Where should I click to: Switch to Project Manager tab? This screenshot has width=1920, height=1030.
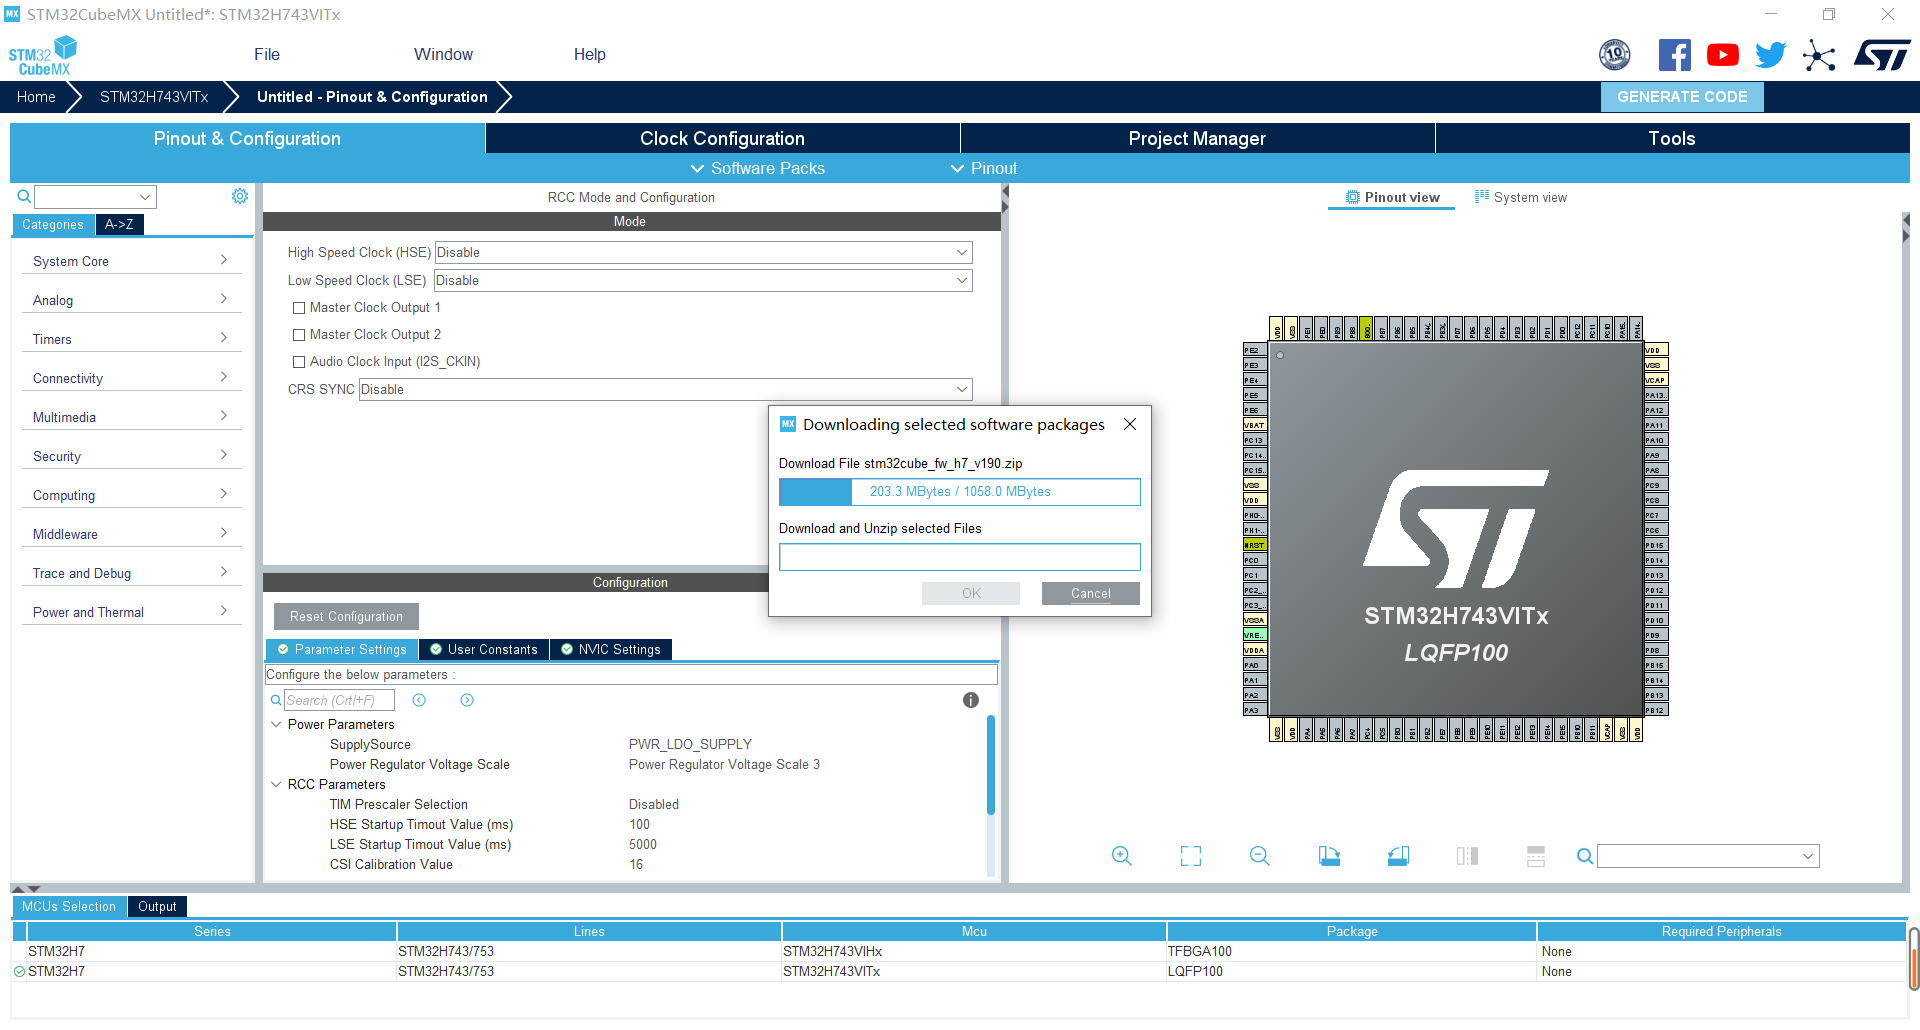point(1197,138)
